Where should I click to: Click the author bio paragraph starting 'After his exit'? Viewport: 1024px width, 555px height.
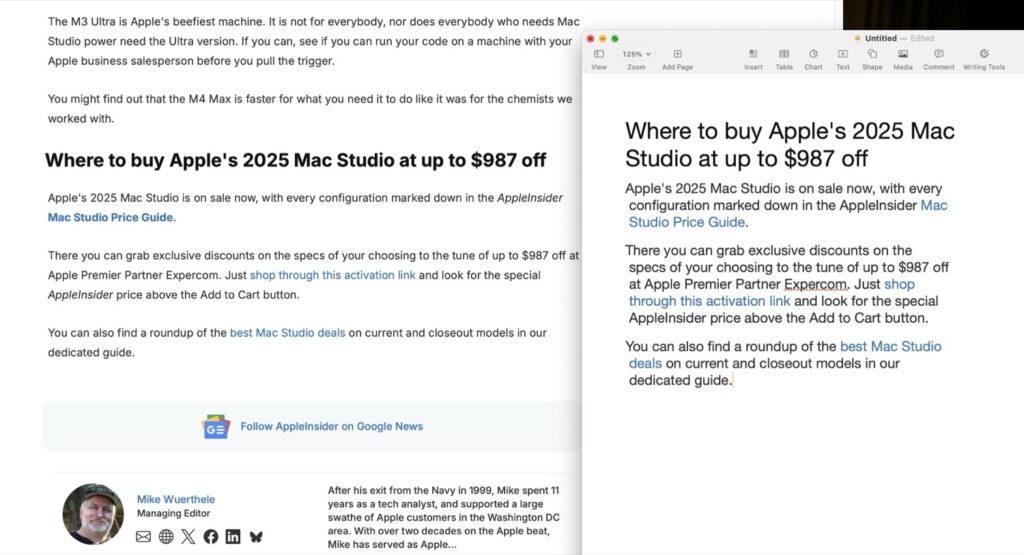click(444, 517)
